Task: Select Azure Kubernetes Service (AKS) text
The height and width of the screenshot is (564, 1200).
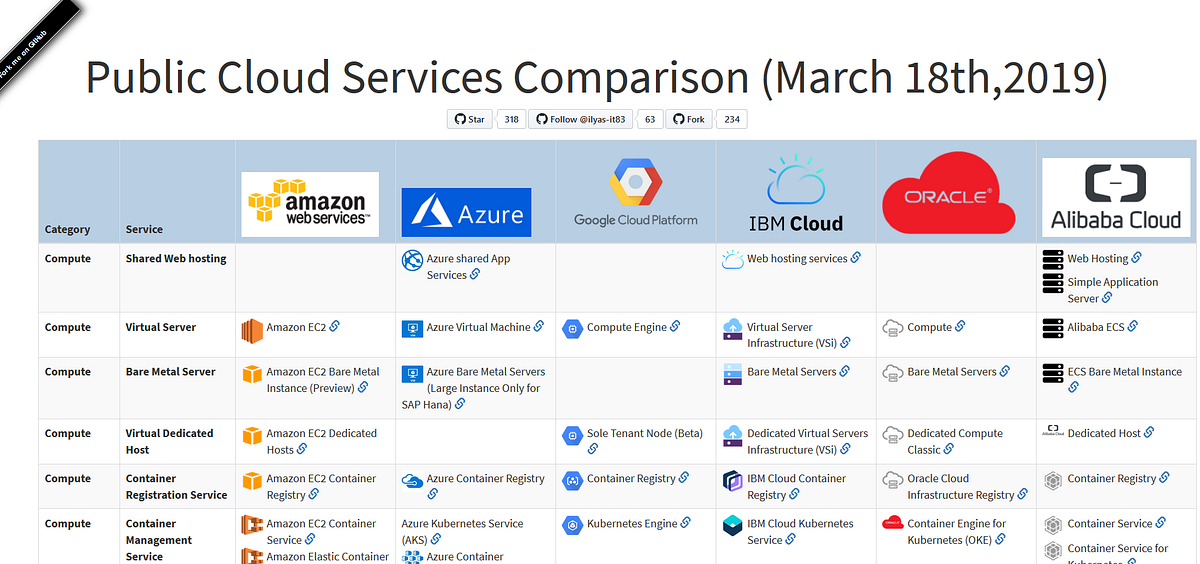Action: [x=462, y=531]
